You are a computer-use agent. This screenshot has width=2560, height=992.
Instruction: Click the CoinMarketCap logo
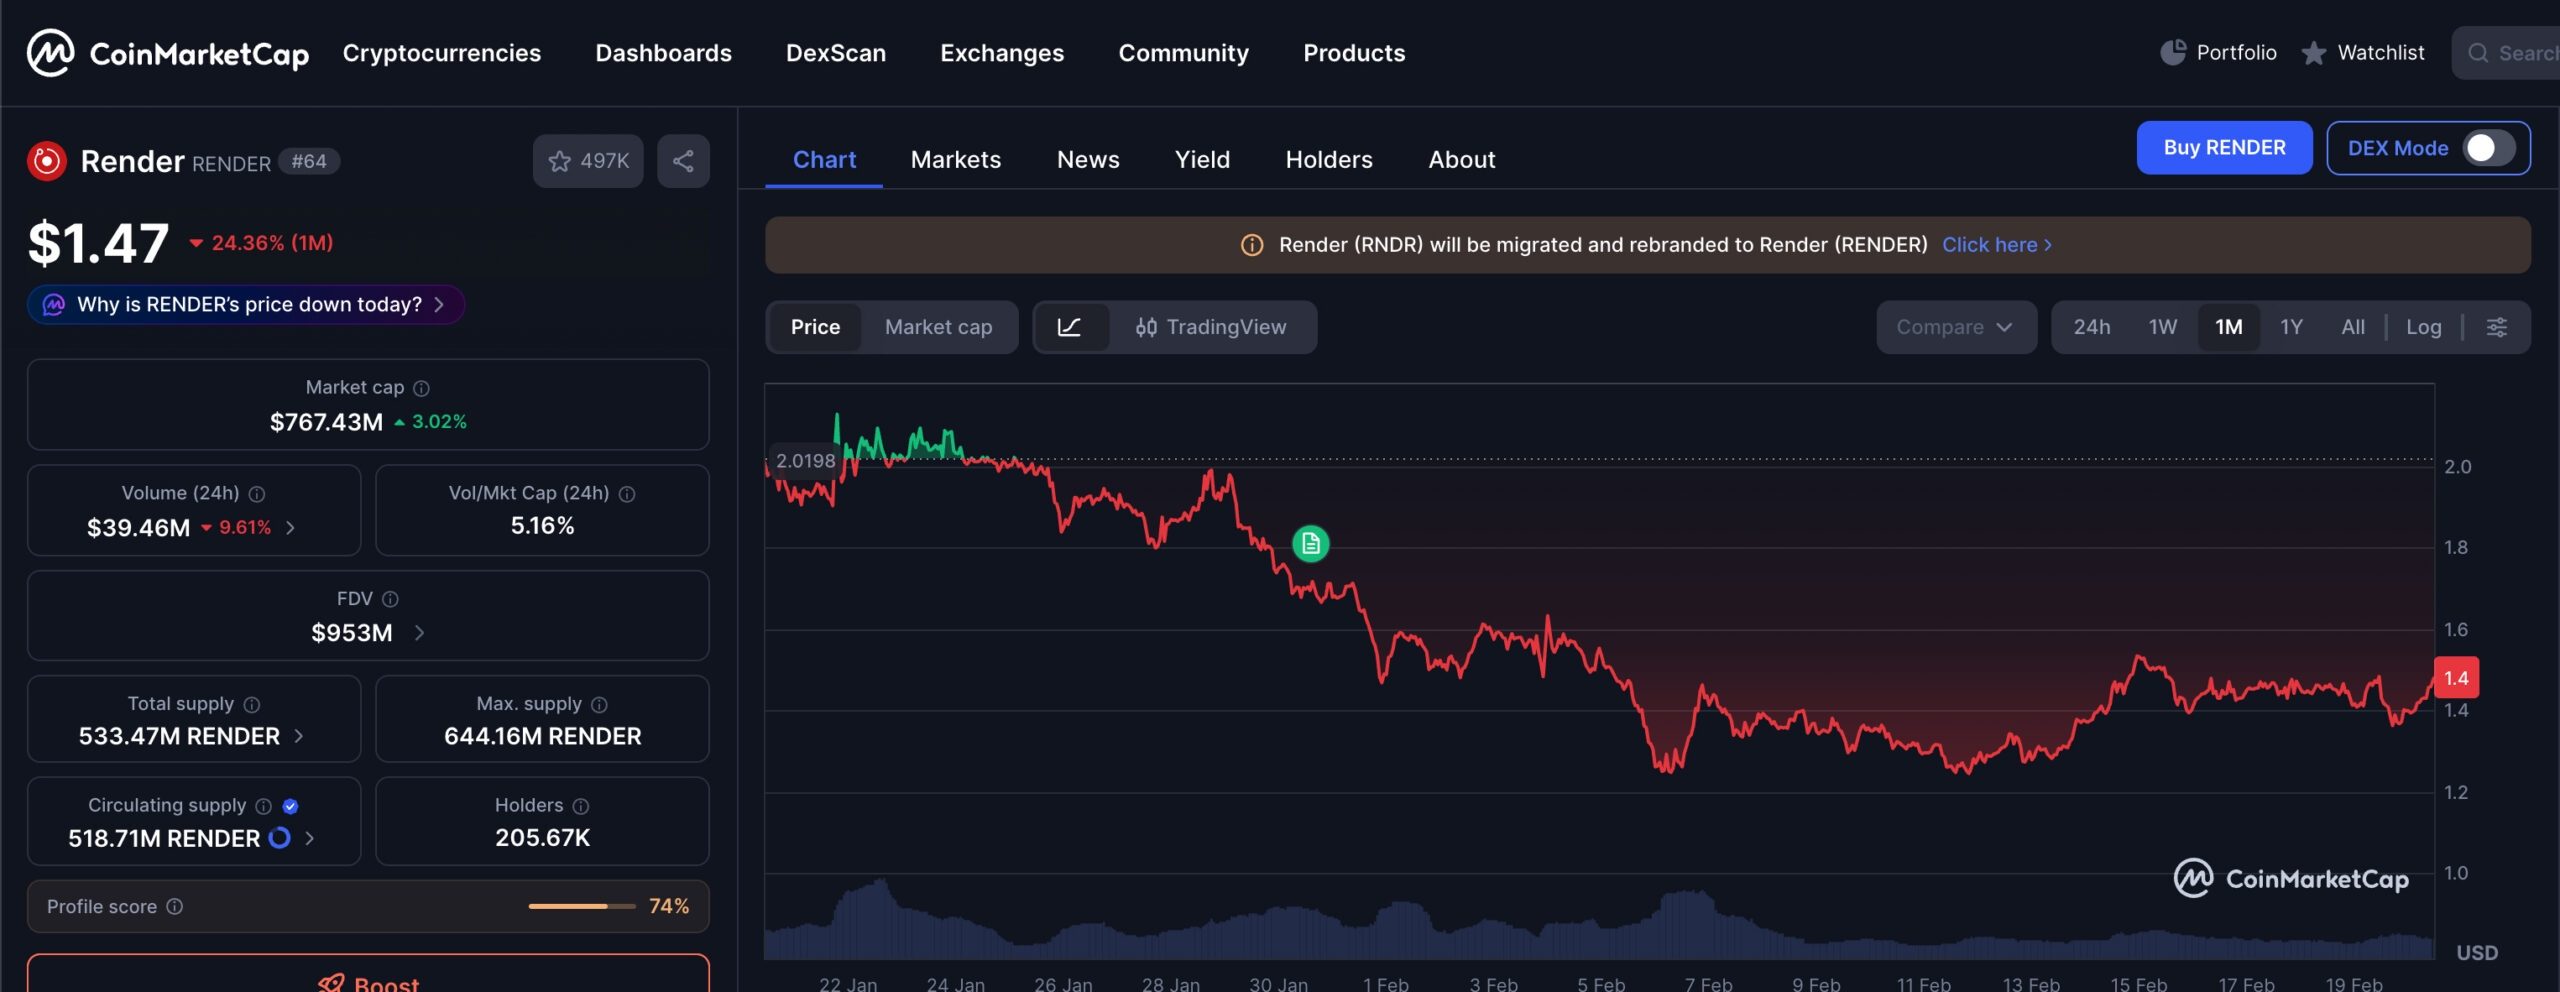pos(168,53)
